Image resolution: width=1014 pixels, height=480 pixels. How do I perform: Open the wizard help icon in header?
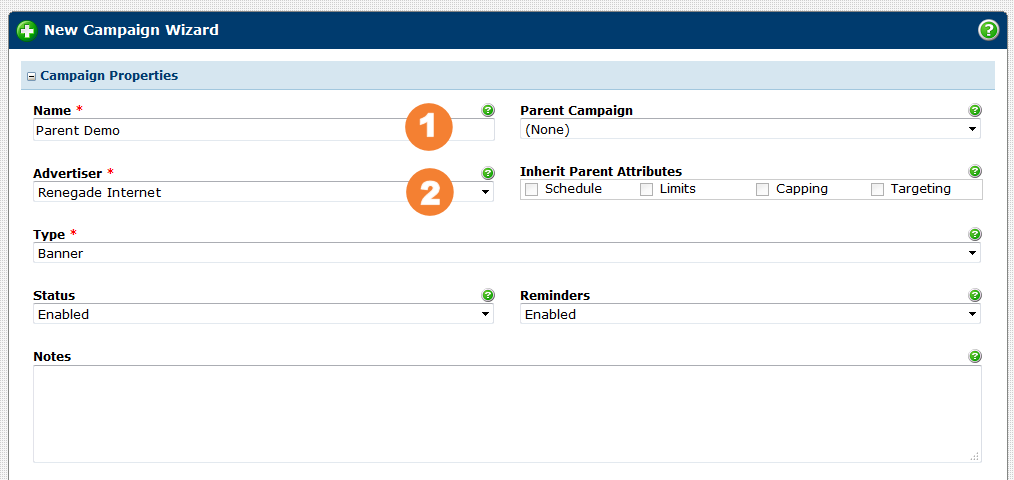click(988, 30)
